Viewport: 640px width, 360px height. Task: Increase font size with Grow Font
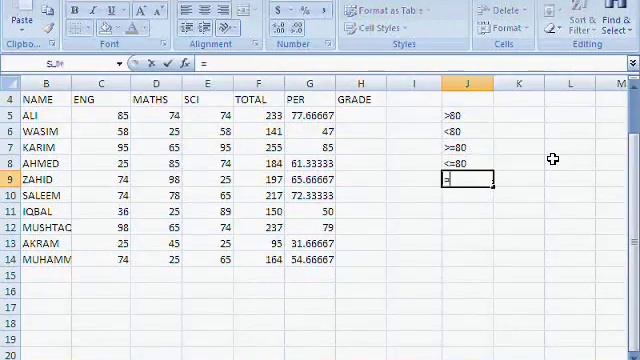pyautogui.click(x=141, y=11)
